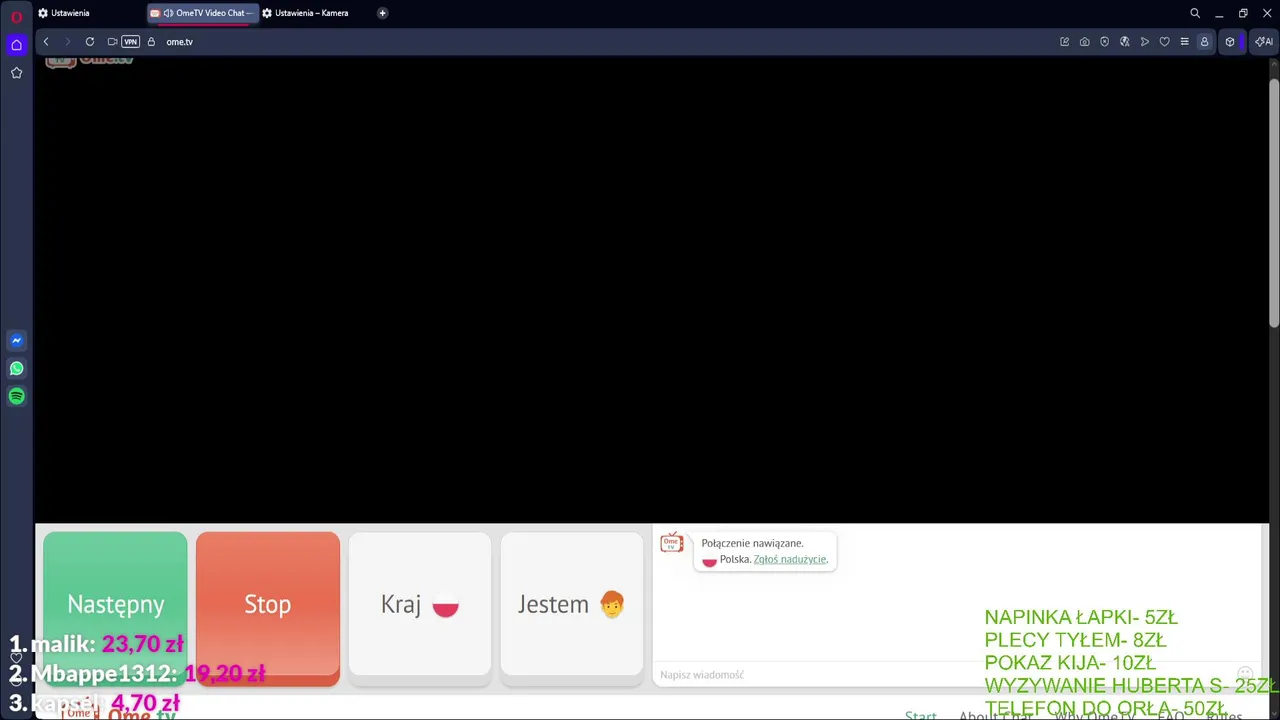
Task: Mute audio on the OmeTV tab
Action: click(x=167, y=13)
